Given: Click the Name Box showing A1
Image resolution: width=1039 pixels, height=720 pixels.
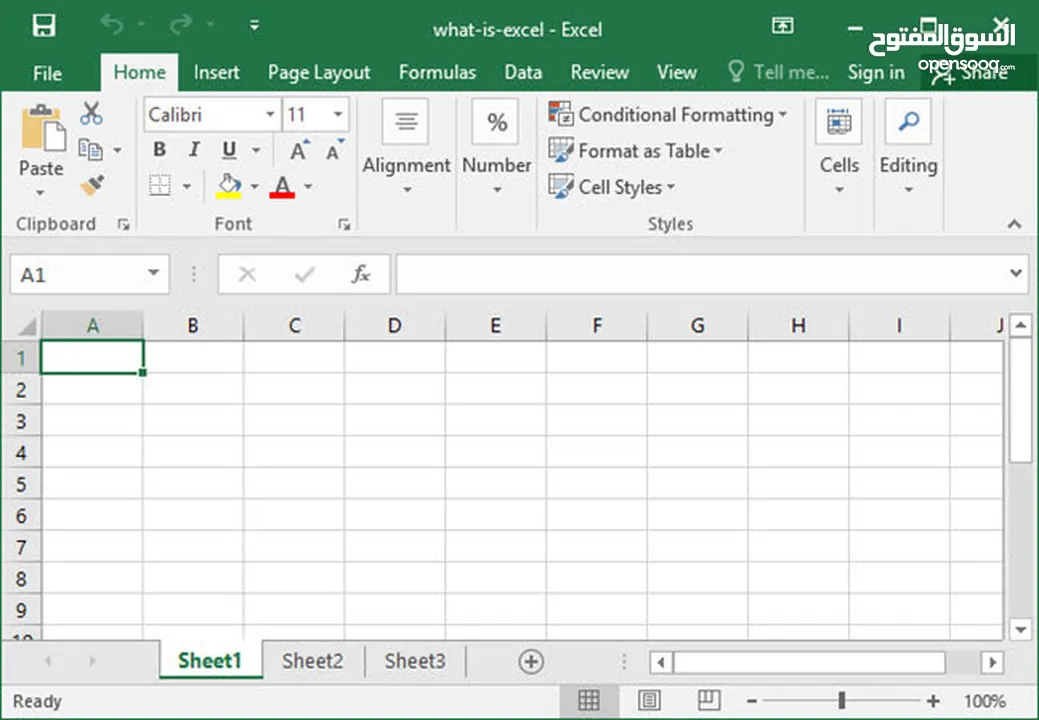Looking at the screenshot, I should click(x=76, y=274).
